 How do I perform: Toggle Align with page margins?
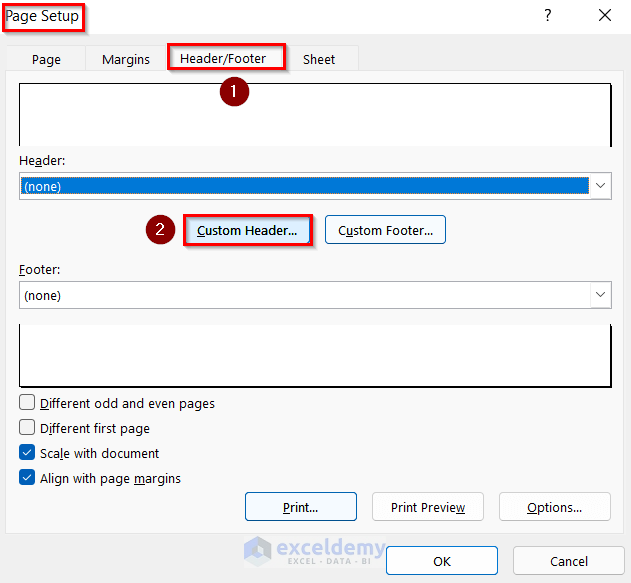click(x=27, y=478)
